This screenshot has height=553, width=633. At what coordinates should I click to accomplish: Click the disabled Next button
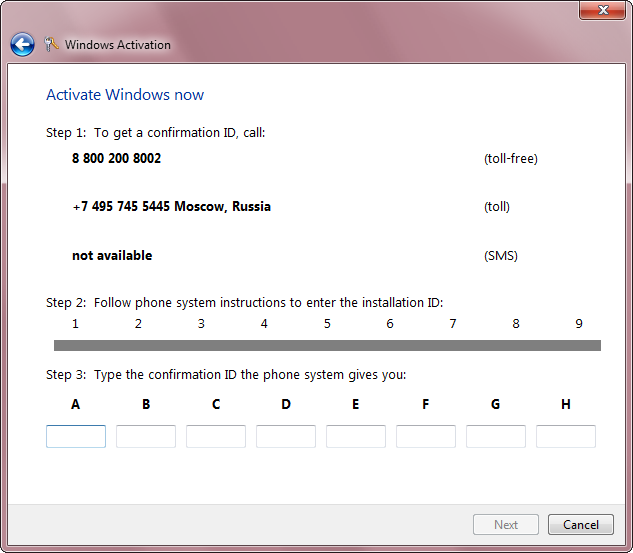505,524
